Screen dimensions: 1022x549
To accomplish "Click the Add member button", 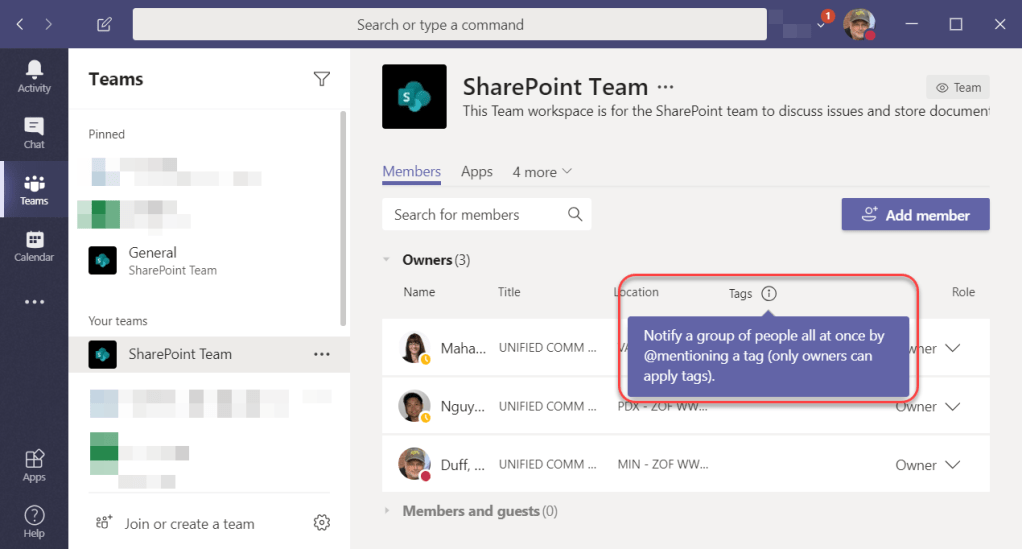I will 915,214.
